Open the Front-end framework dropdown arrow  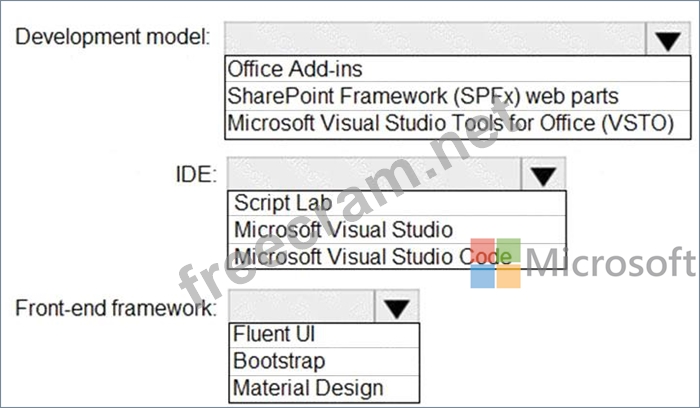(x=397, y=307)
